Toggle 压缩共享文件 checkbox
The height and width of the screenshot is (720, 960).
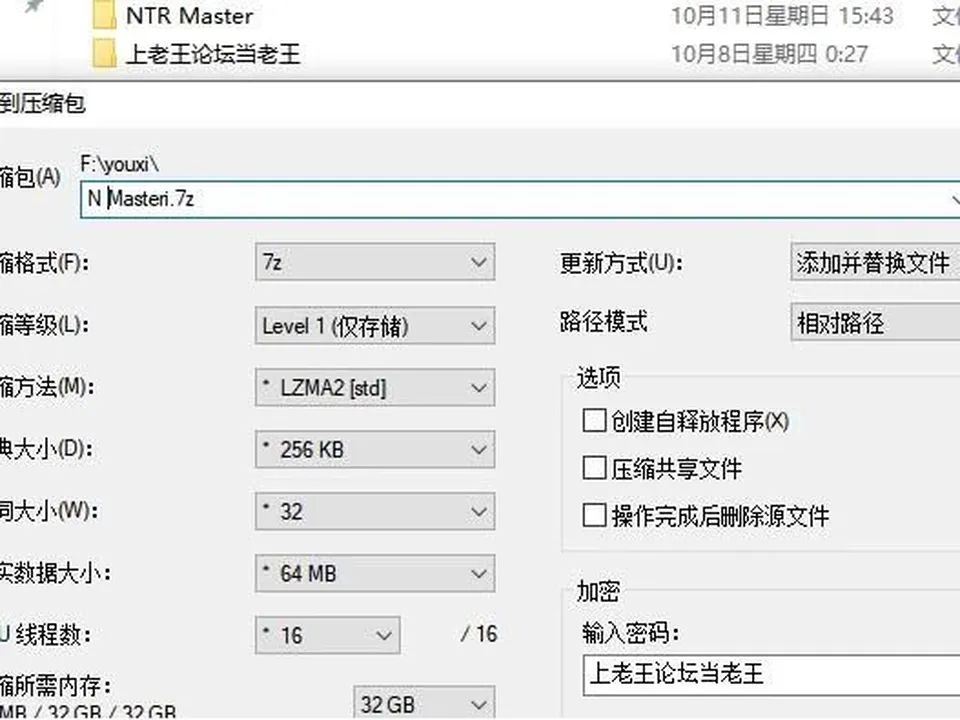[x=594, y=468]
